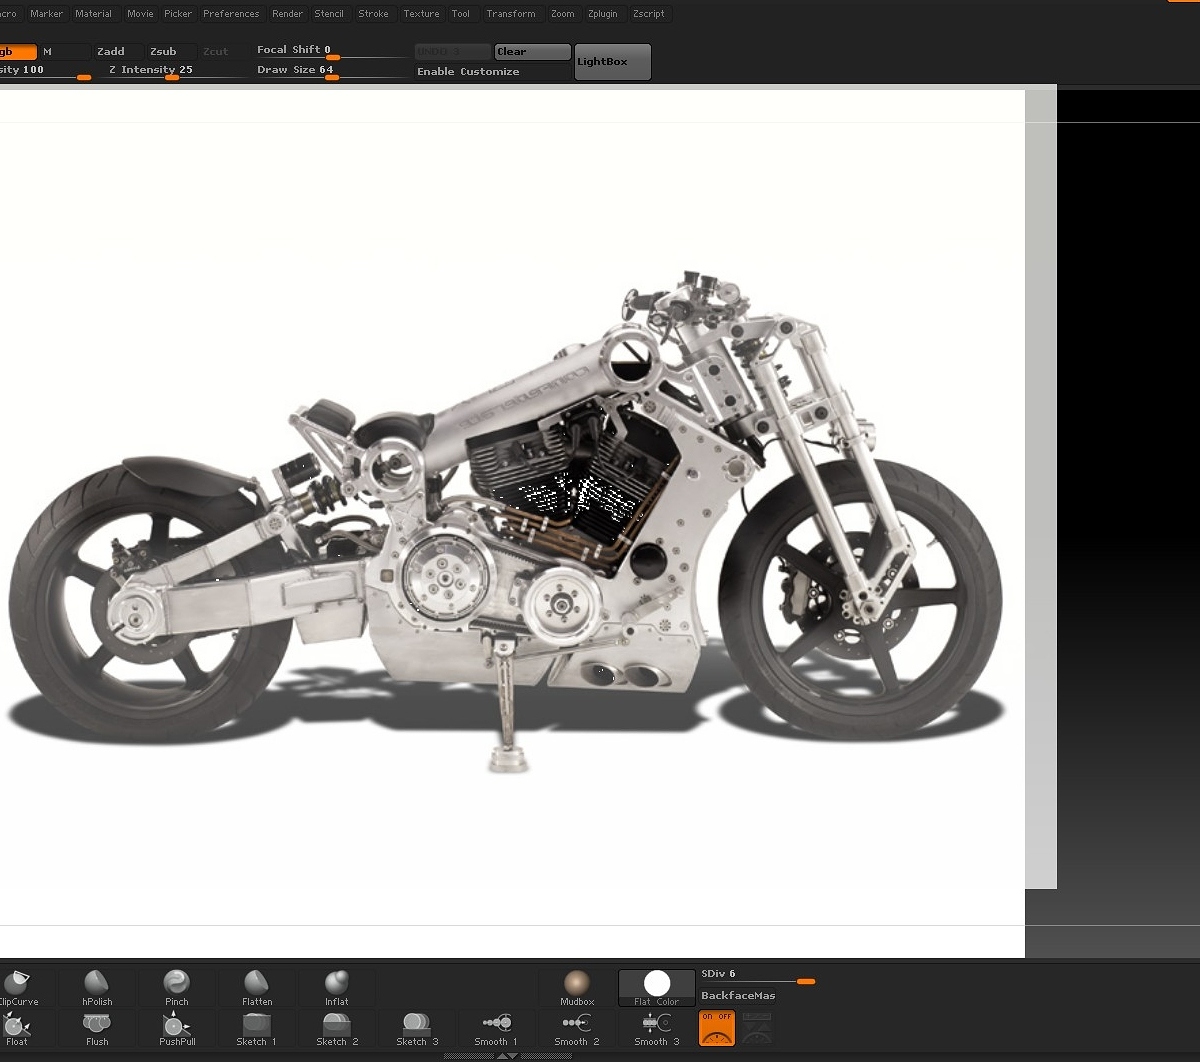1200x1062 pixels.
Task: Select the Smooth 3 brush
Action: 657,1028
